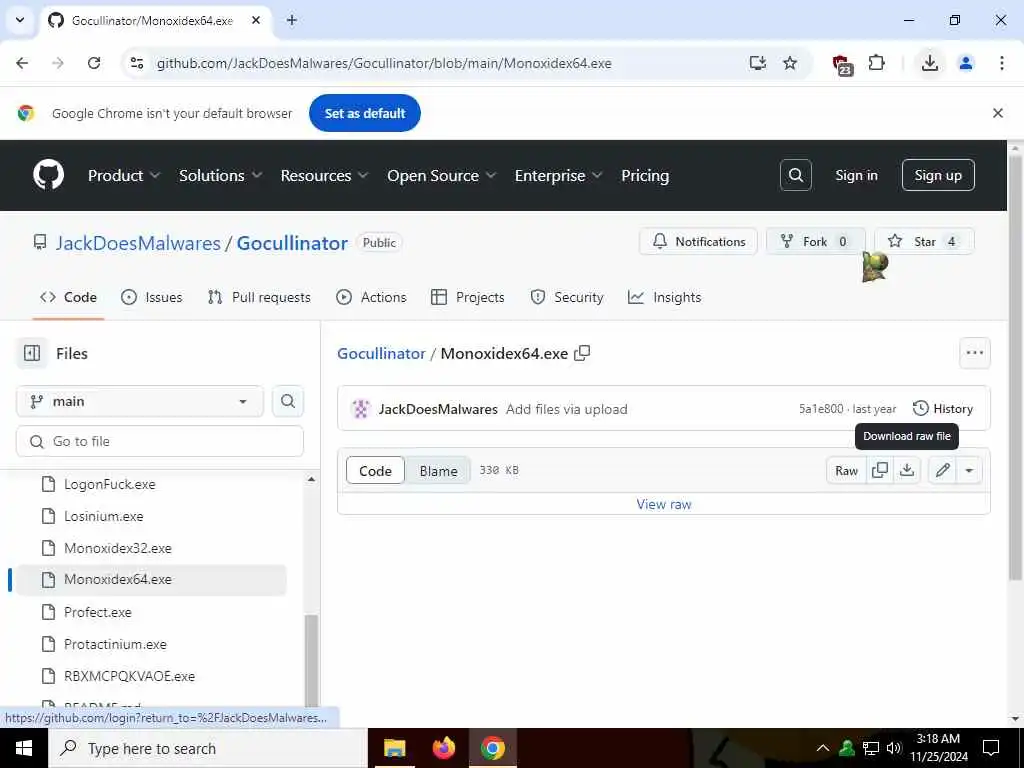Dismiss default browser notification bar
Image resolution: width=1024 pixels, height=768 pixels.
coord(998,113)
